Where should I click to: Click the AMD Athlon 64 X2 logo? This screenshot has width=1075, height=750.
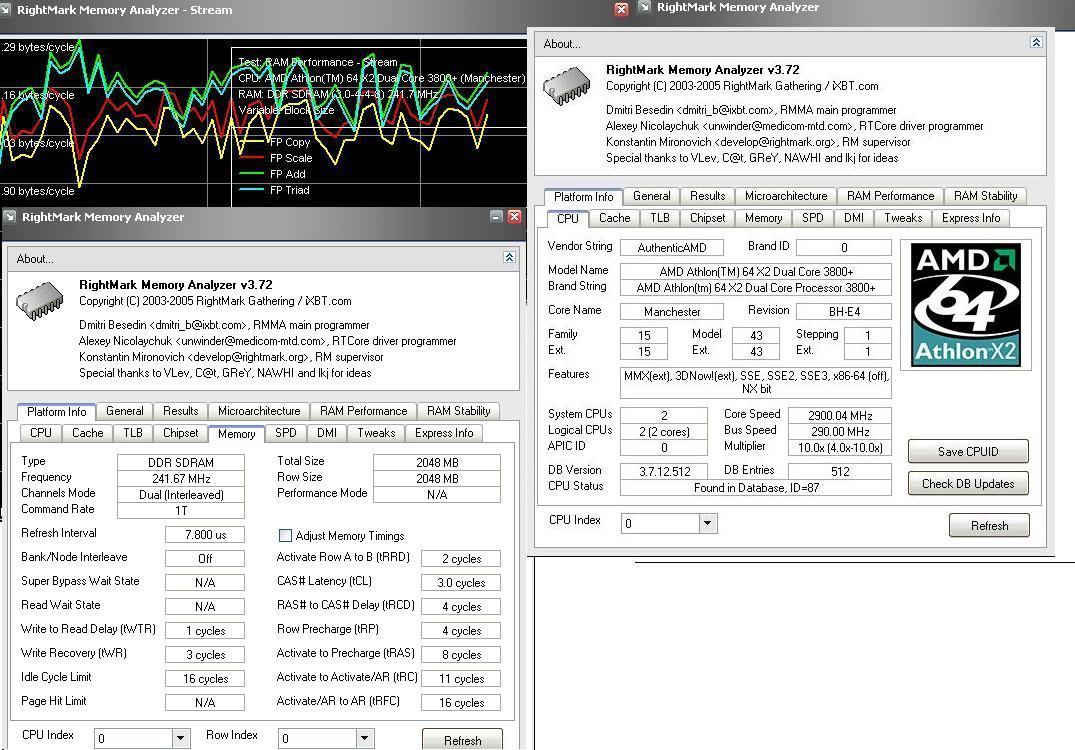pos(965,304)
